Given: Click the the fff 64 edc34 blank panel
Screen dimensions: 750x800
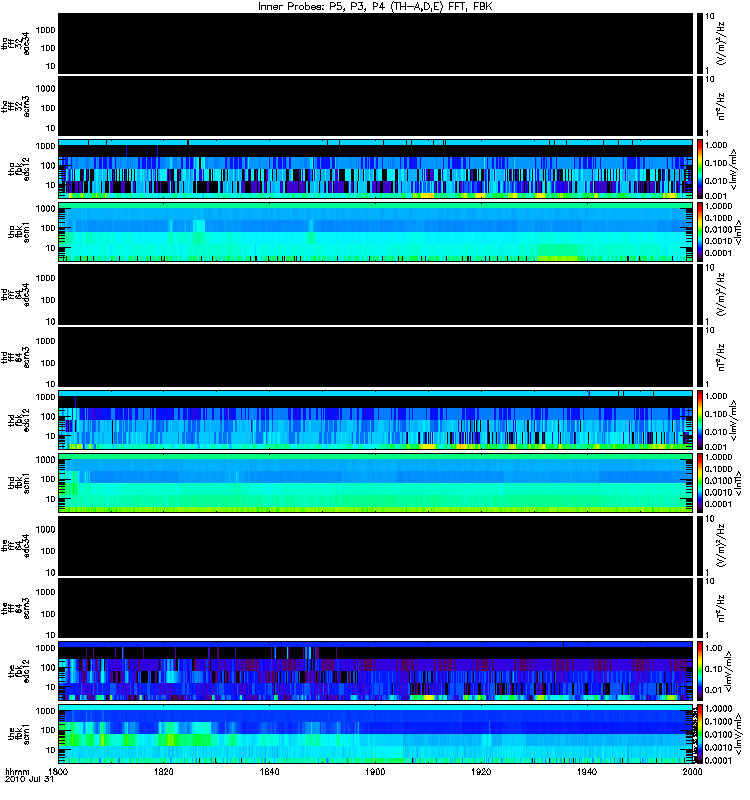Looking at the screenshot, I should click(x=375, y=546).
